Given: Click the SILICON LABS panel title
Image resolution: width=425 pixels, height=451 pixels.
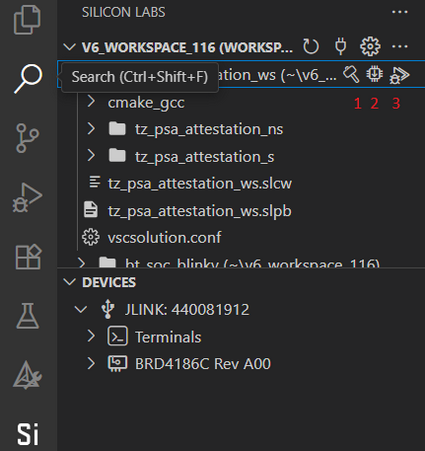Looking at the screenshot, I should pyautogui.click(x=124, y=12).
